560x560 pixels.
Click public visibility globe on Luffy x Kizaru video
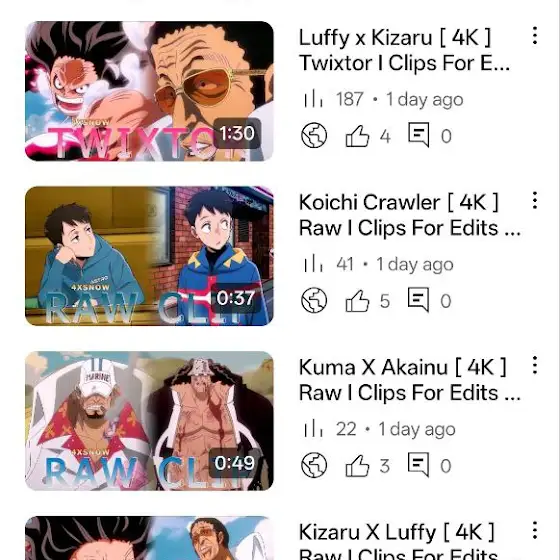click(314, 136)
